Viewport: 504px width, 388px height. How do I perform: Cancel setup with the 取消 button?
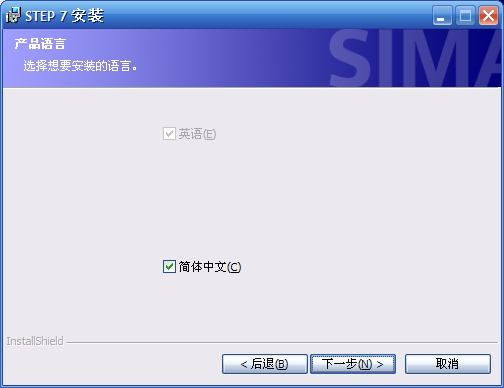click(448, 364)
